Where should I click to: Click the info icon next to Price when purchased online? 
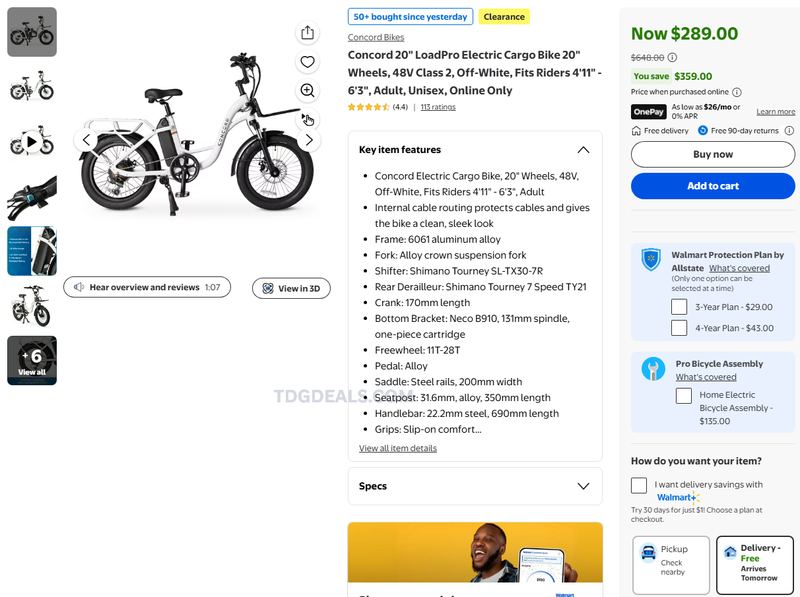tap(737, 92)
